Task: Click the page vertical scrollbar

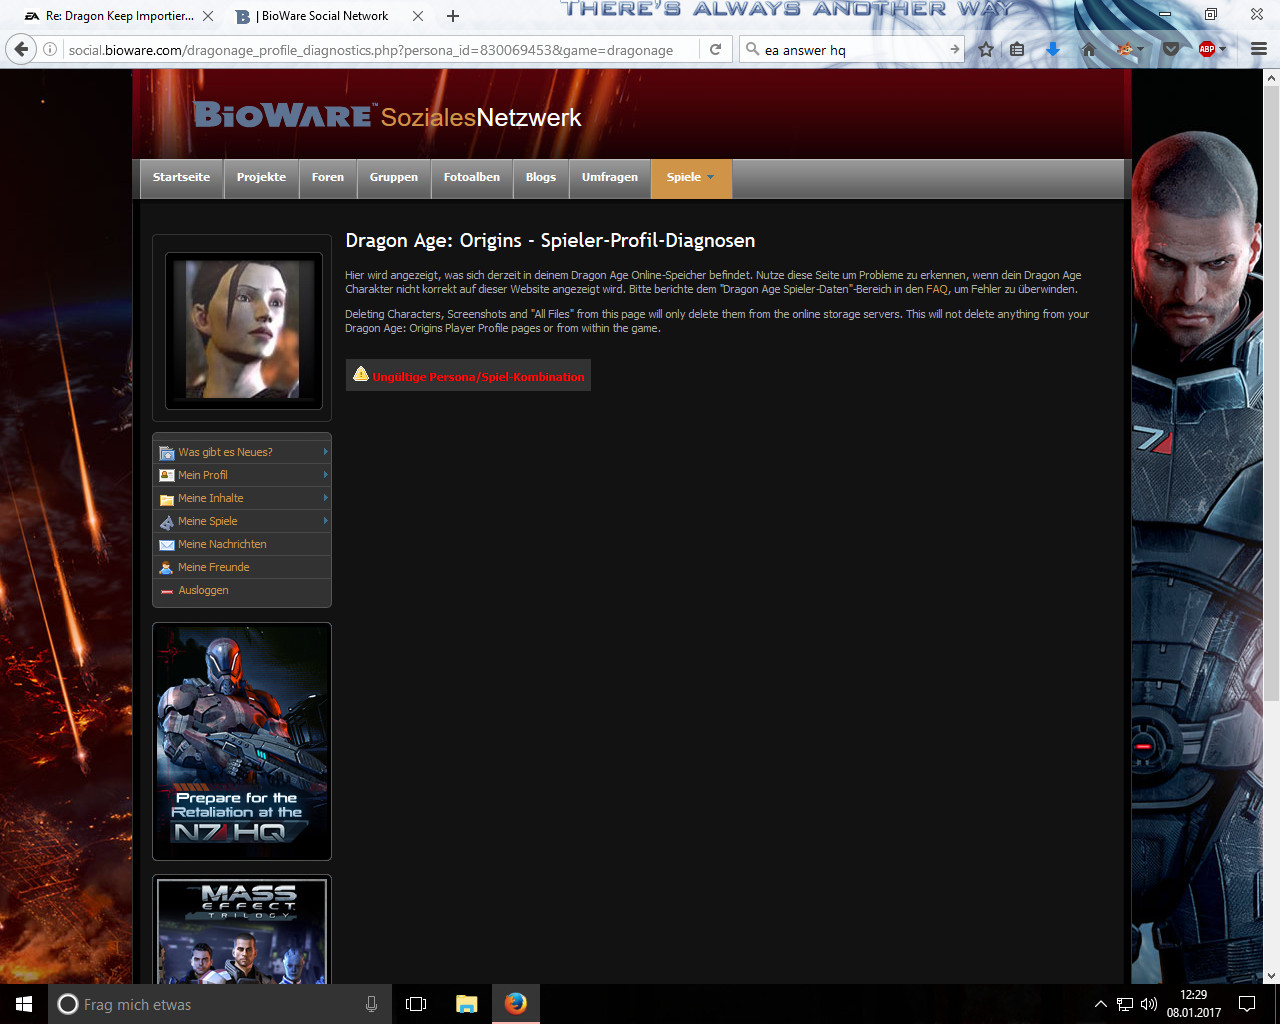Action: pos(1272,393)
